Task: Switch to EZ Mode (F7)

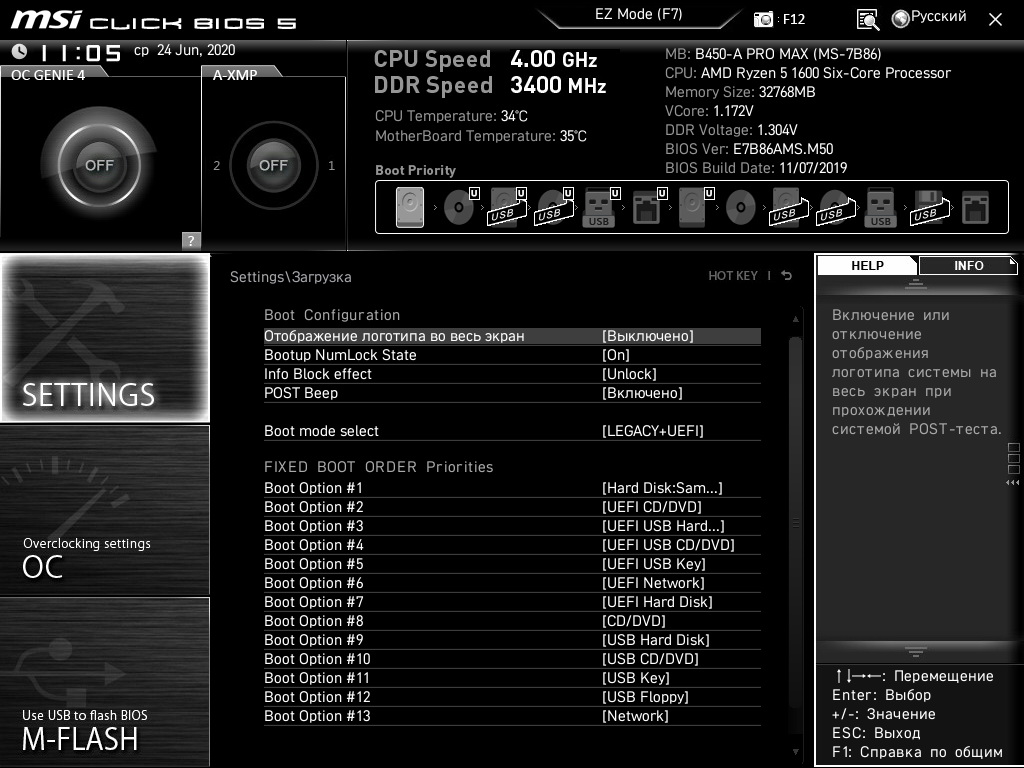Action: tap(639, 14)
